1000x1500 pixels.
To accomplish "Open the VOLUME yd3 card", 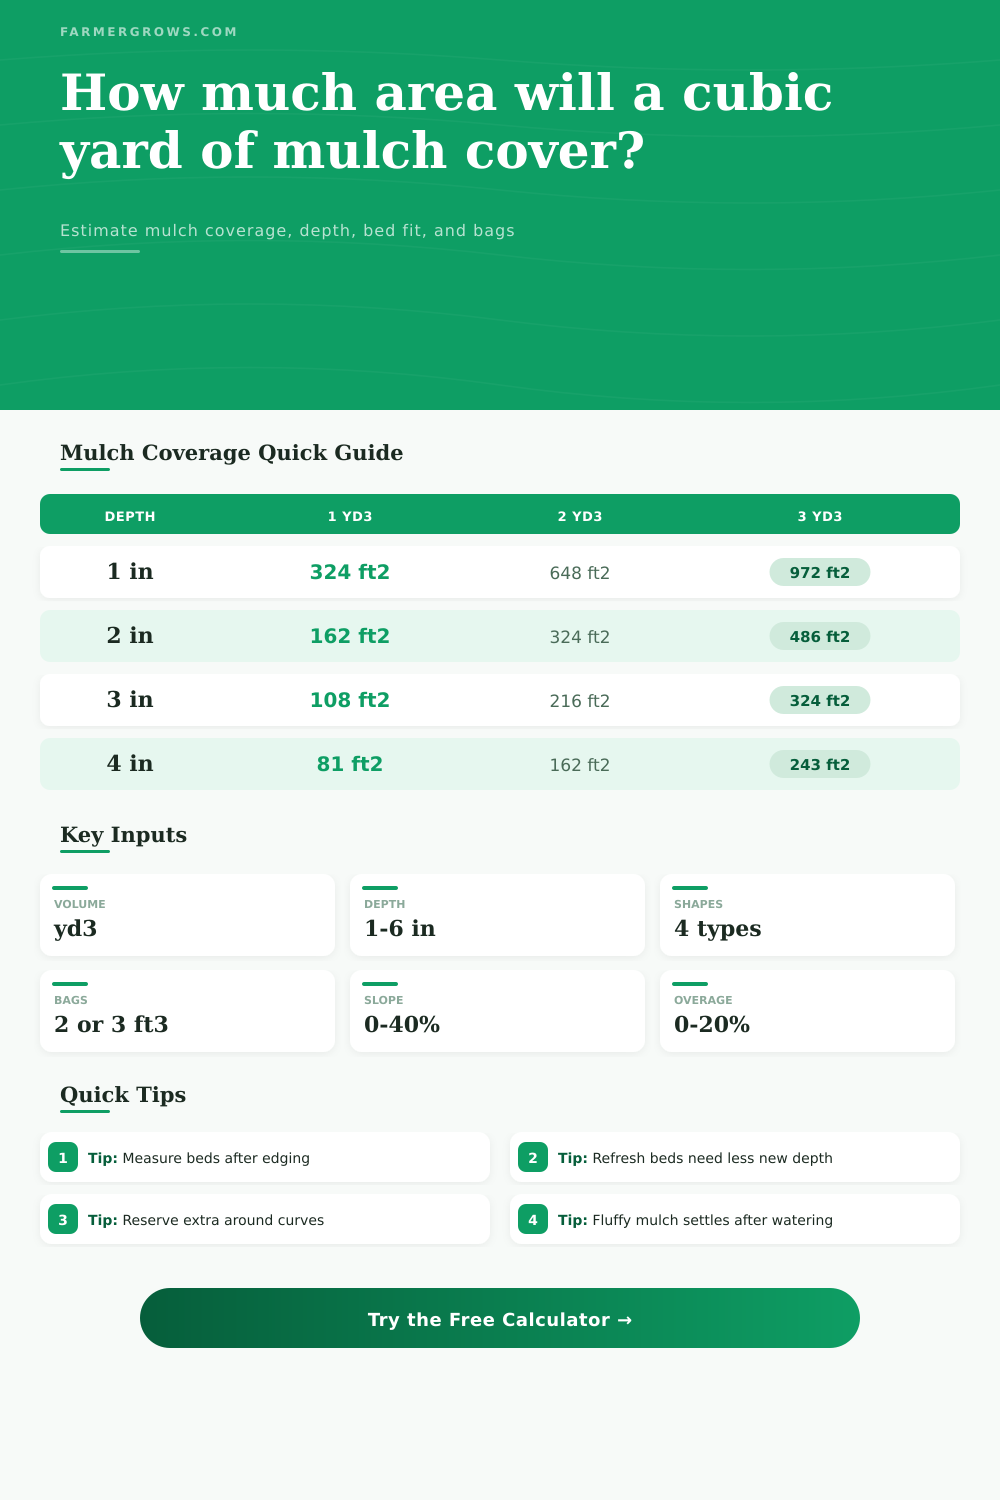I will pyautogui.click(x=187, y=915).
